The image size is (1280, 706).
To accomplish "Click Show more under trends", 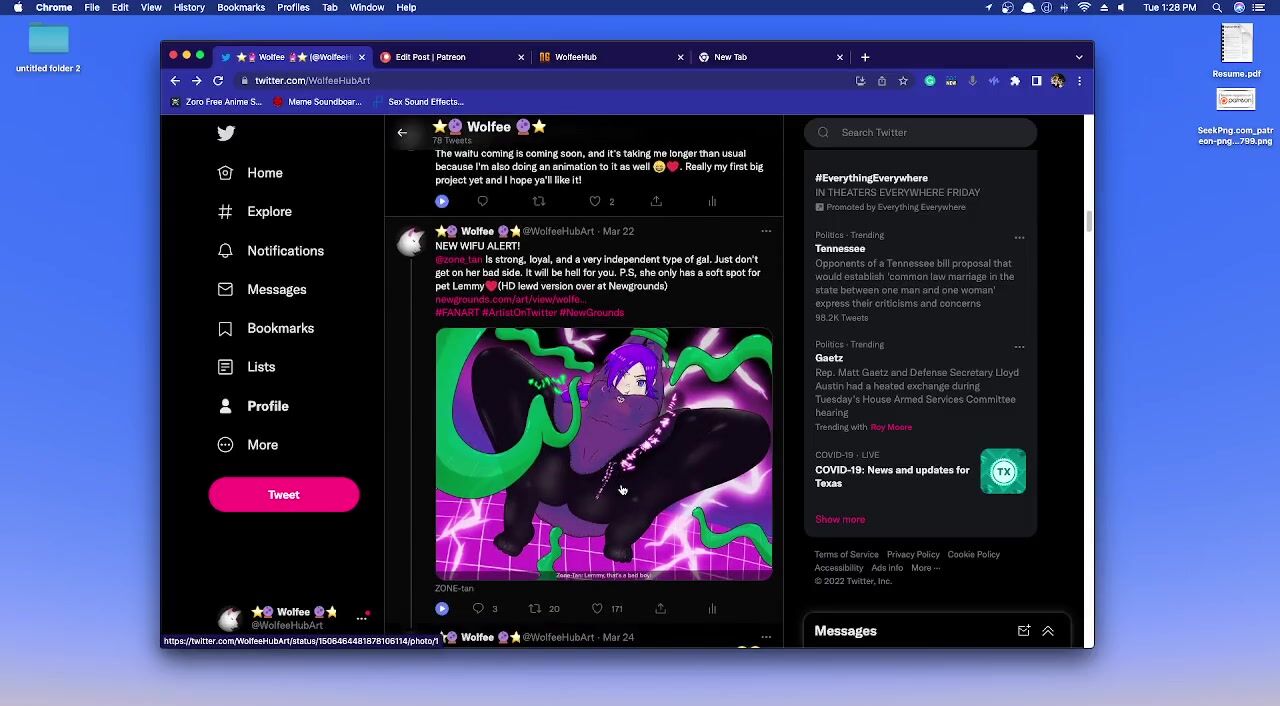I will (x=839, y=519).
